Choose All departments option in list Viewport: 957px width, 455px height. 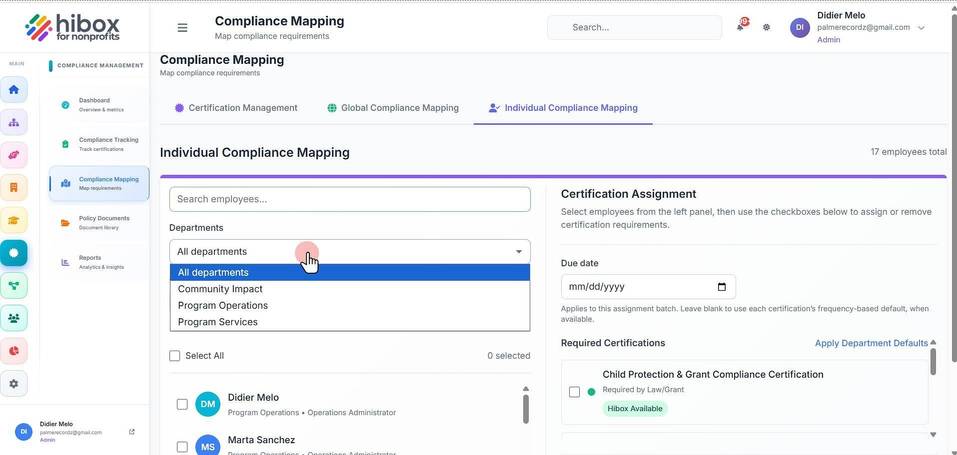350,272
